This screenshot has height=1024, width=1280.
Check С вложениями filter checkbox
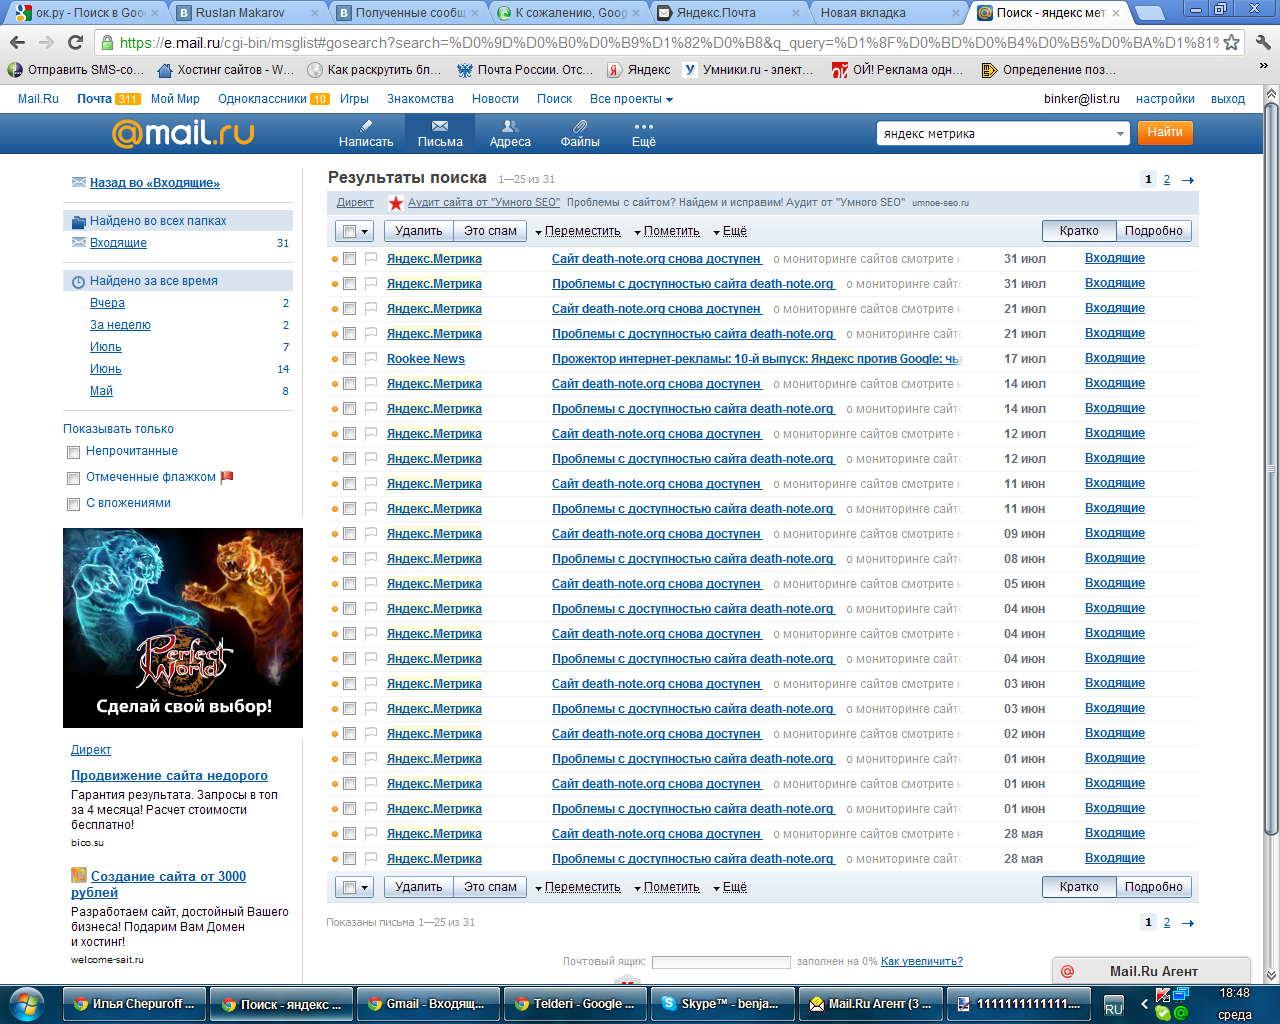pos(73,505)
